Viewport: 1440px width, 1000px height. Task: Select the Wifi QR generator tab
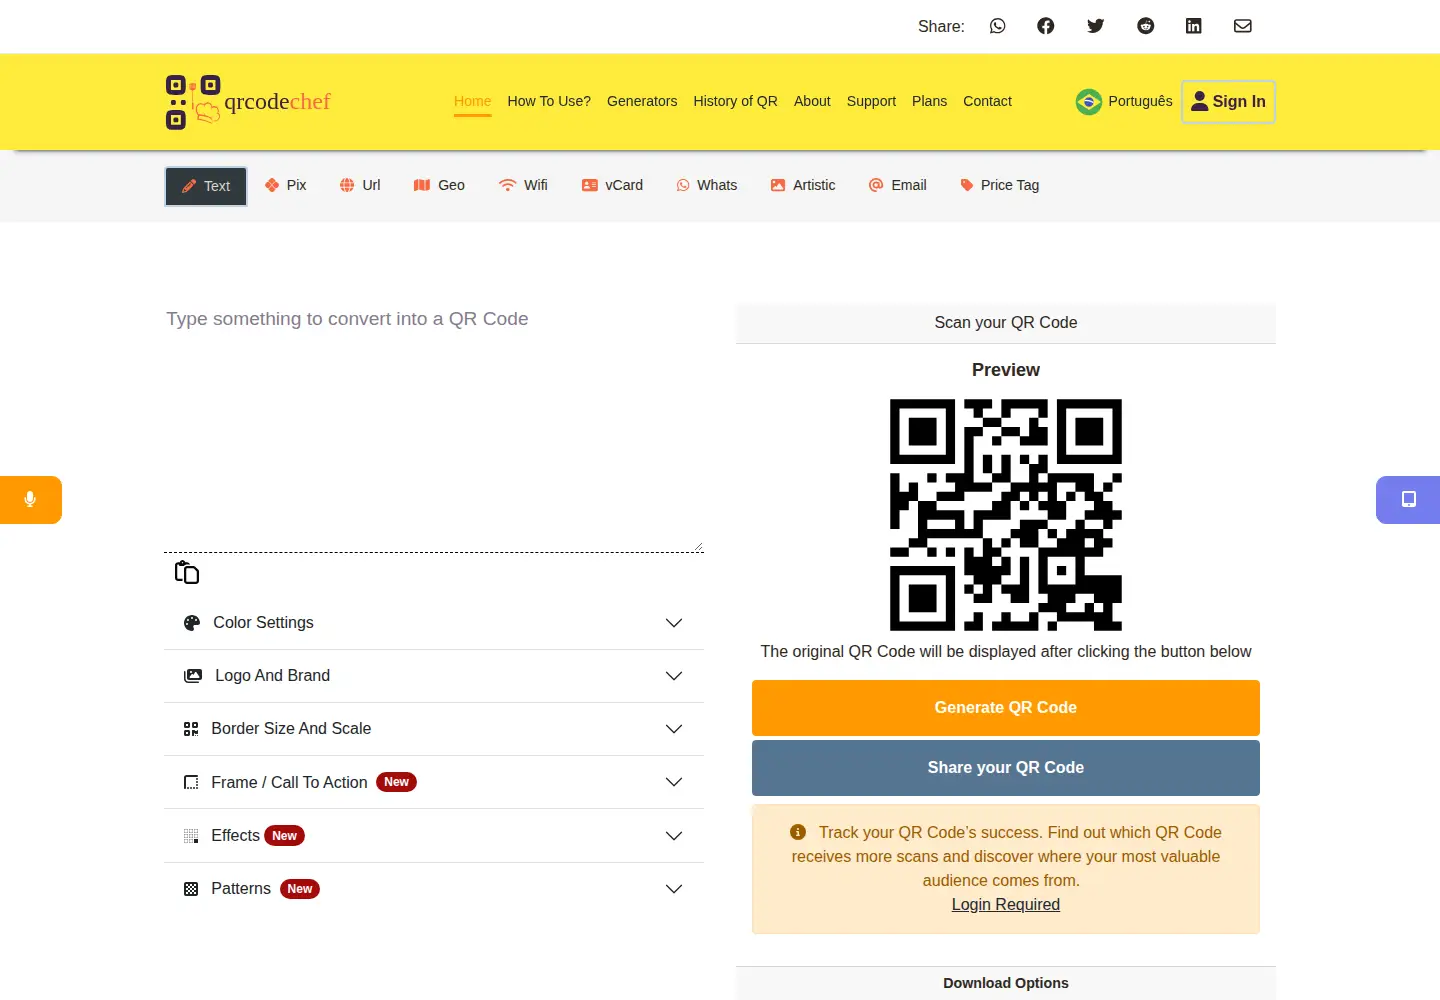pos(523,185)
